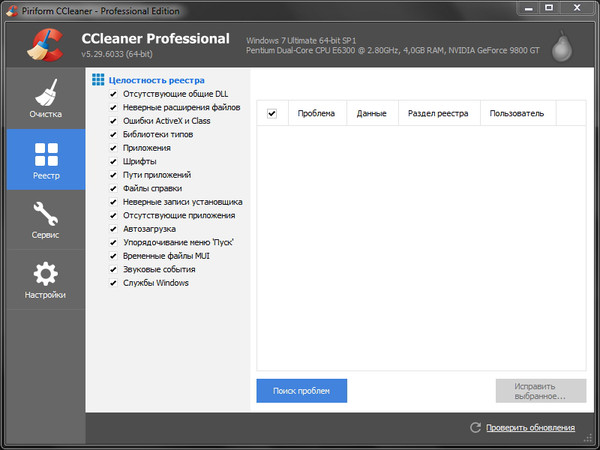Toggle Библиотеки типов checkbox
Screen dimensions: 600x450
113,134
